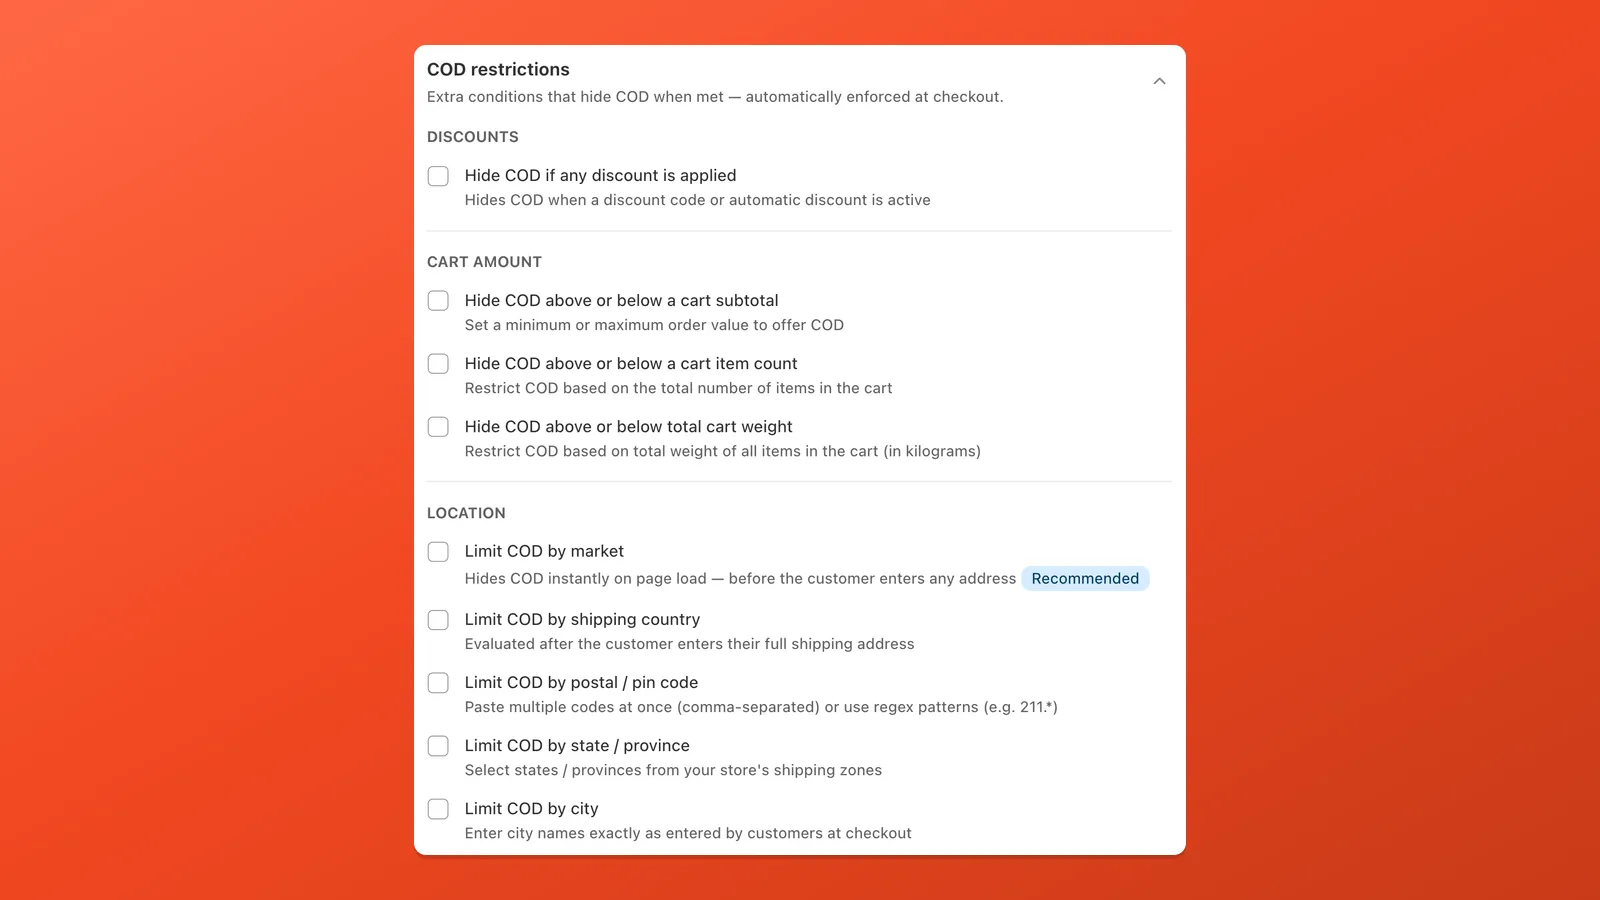Select the CART AMOUNT section header
1600x900 pixels.
click(x=484, y=261)
